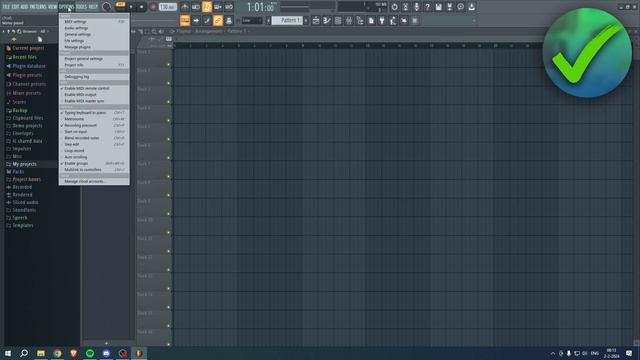Open the FILE menu

[x=6, y=7]
